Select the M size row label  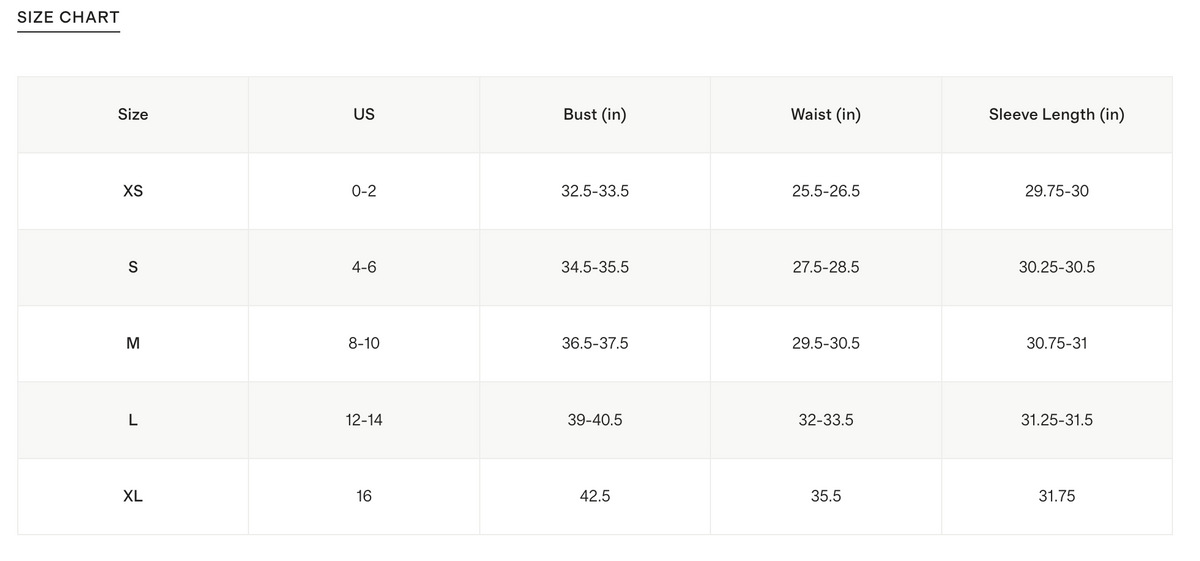click(x=133, y=343)
